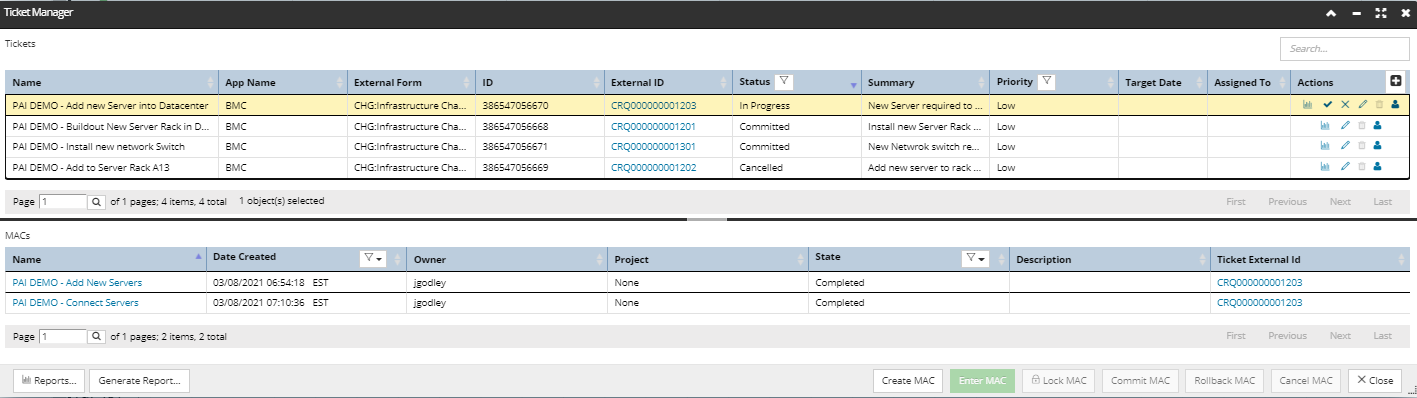Open the Date Created filter dropdown

[373, 258]
